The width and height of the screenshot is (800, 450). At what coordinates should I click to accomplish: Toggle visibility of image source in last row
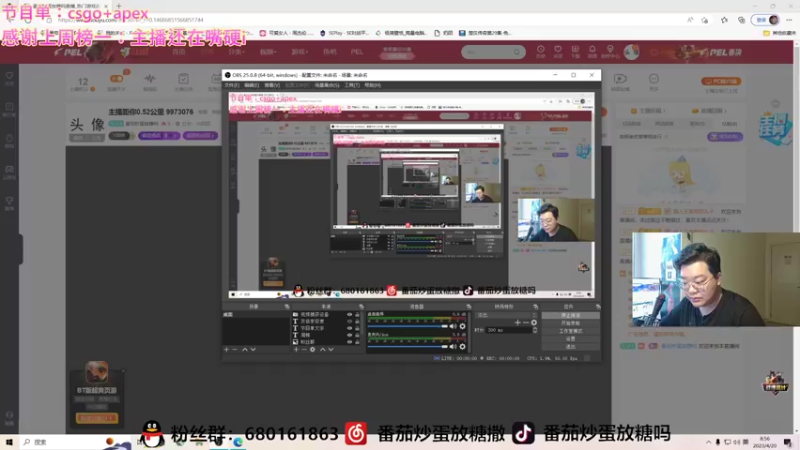coord(349,341)
